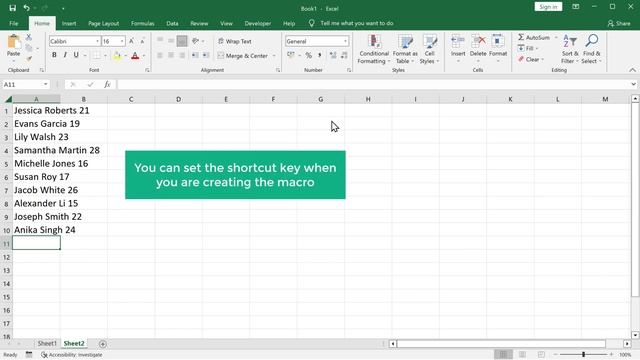Open the General number format dropdown
640x360 pixels.
(x=345, y=41)
